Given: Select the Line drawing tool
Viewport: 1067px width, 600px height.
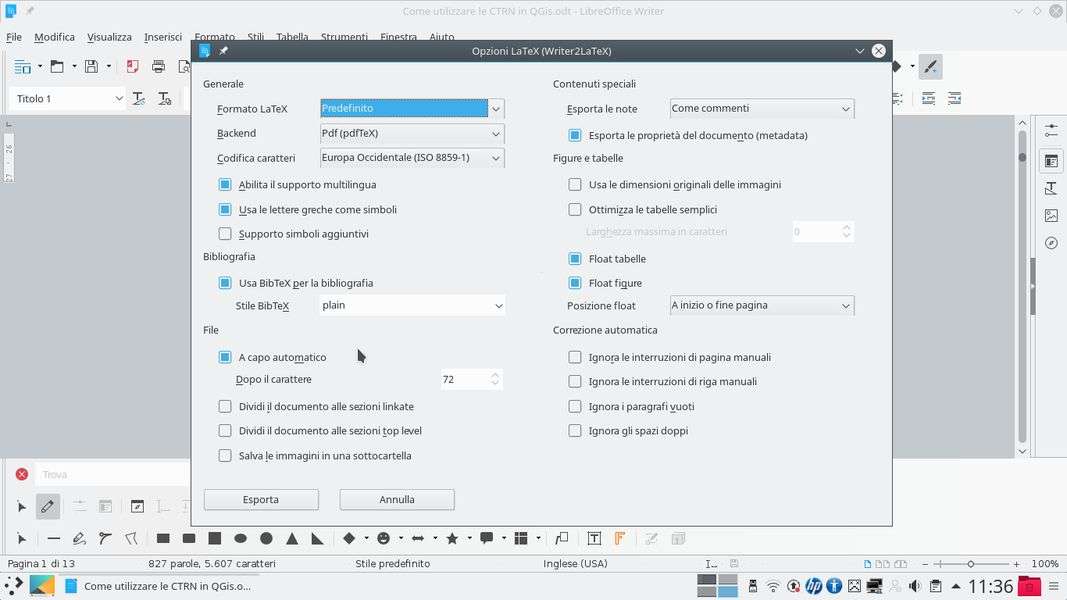Looking at the screenshot, I should point(54,539).
